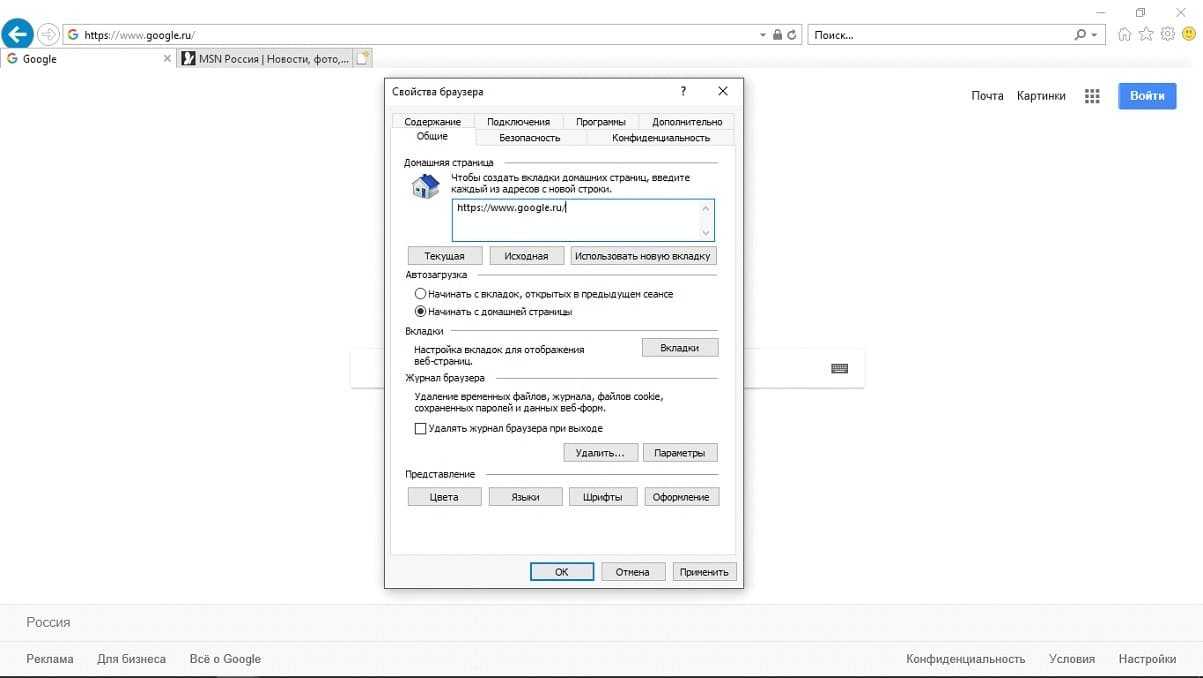Screen dimensions: 1203x678
Task: Open the search provider dropdown arrow
Action: [x=1094, y=35]
